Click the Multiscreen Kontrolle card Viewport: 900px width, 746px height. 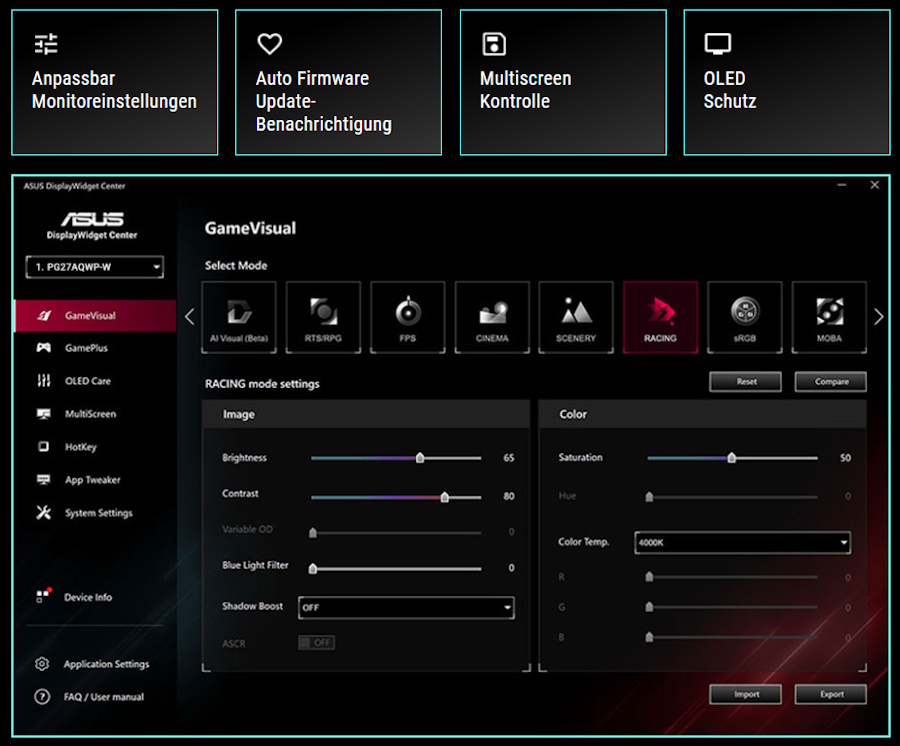pyautogui.click(x=563, y=82)
